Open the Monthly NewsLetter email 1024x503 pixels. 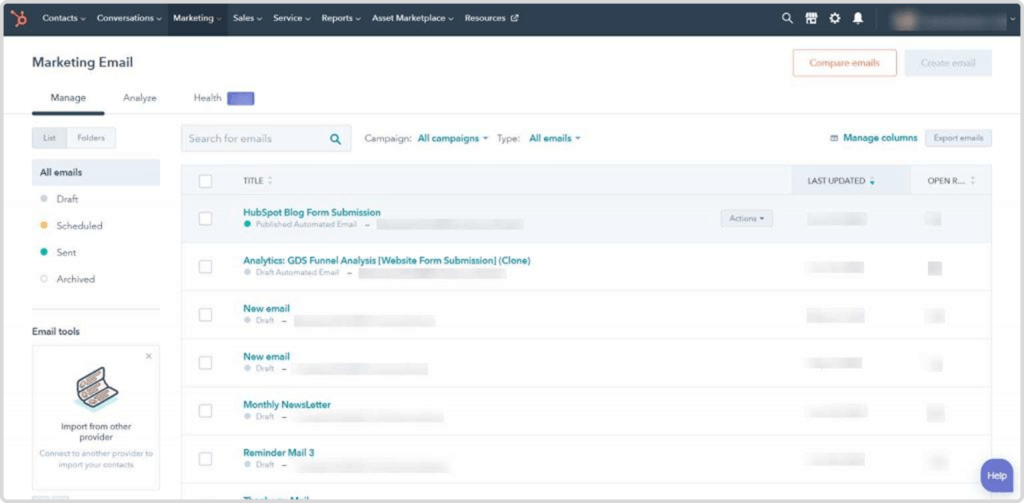pos(287,405)
